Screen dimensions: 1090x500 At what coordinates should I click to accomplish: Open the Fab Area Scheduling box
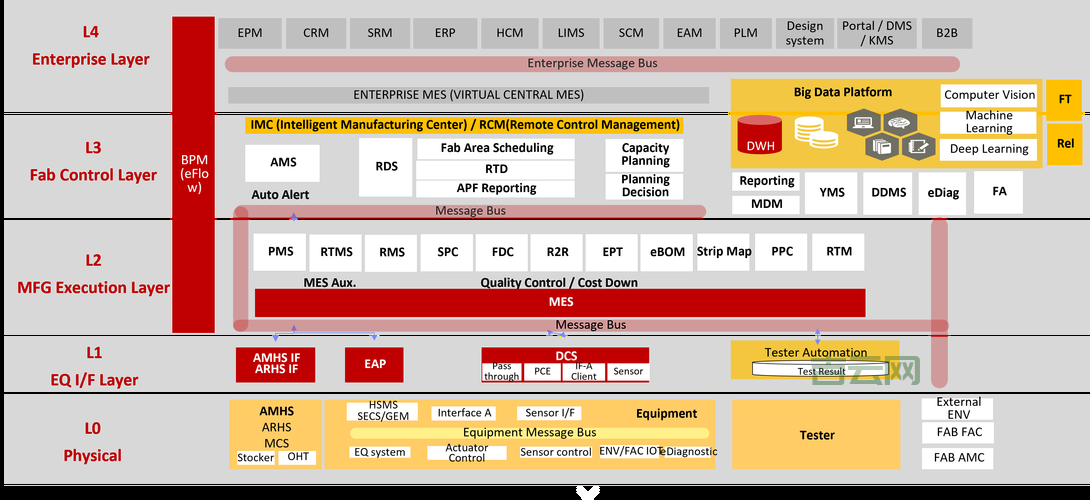point(496,148)
